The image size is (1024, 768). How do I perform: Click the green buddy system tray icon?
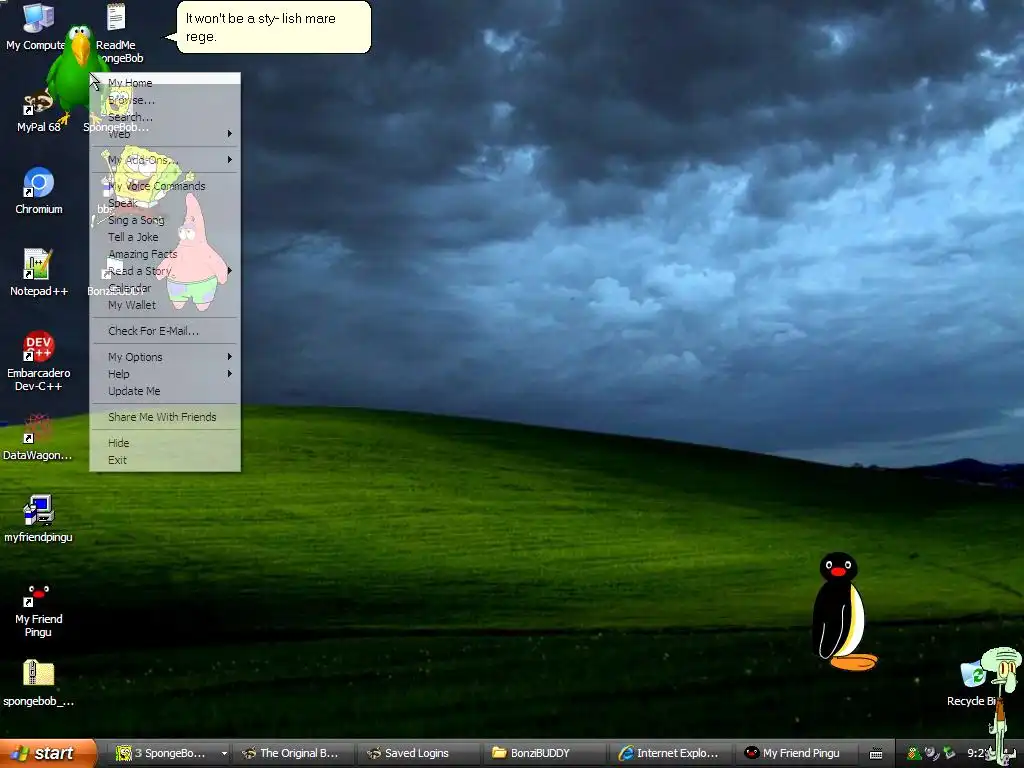(914, 754)
